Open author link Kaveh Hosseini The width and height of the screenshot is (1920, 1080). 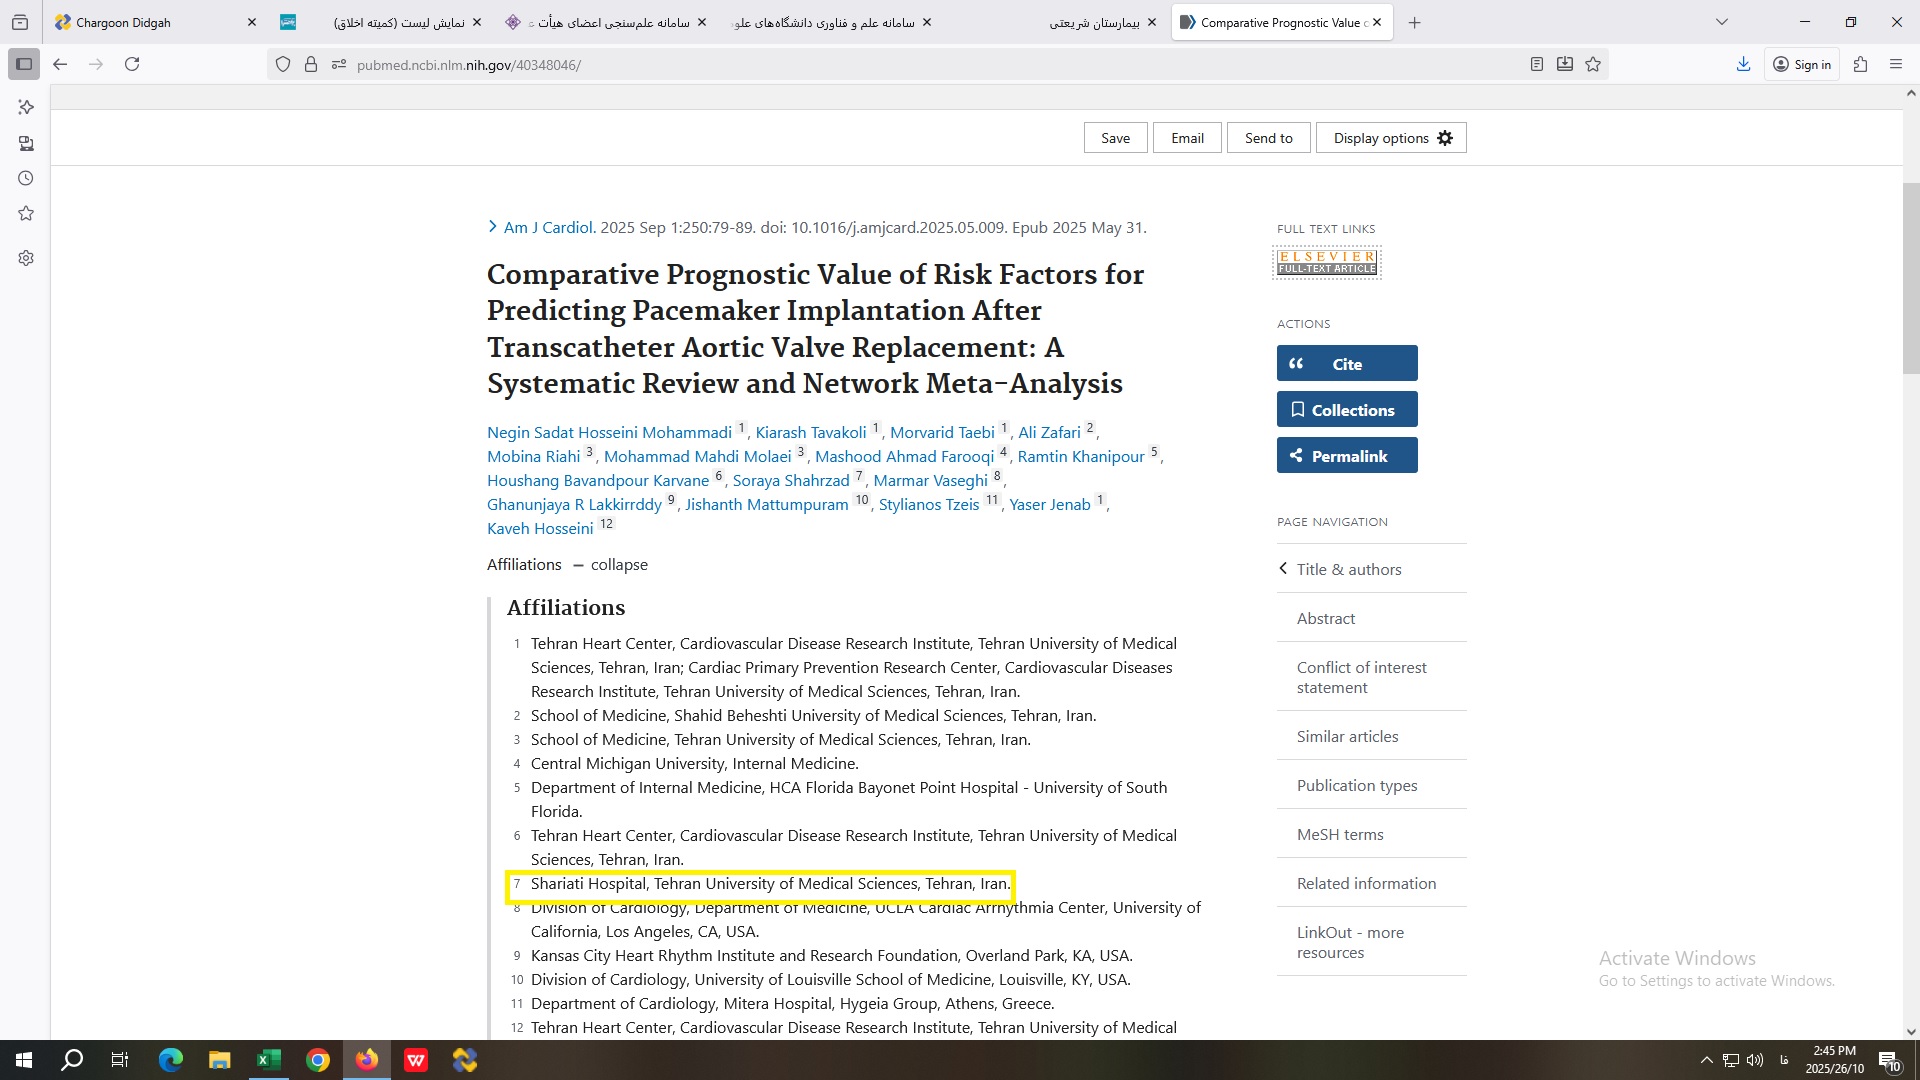(x=540, y=529)
